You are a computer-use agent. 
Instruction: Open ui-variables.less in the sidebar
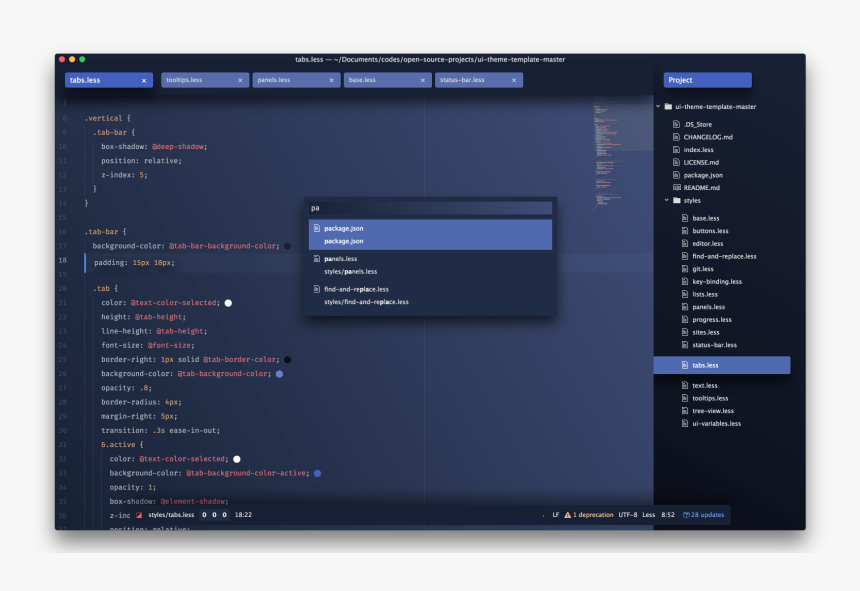coord(716,423)
